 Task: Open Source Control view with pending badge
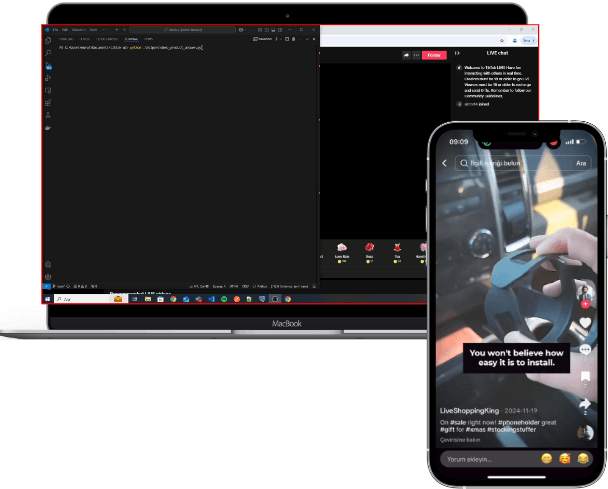coord(48,65)
